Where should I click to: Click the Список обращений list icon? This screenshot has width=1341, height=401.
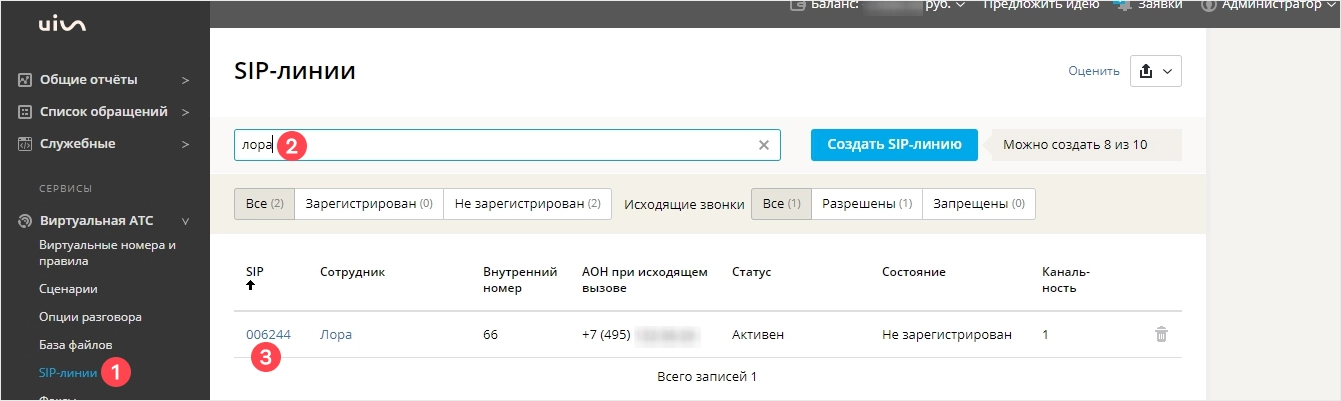click(26, 112)
